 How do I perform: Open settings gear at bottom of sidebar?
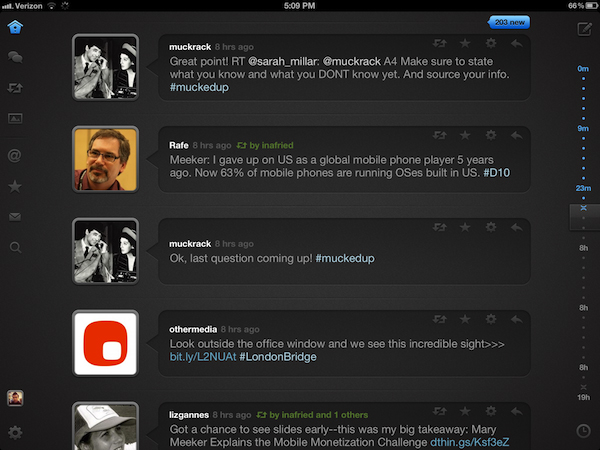(x=15, y=432)
